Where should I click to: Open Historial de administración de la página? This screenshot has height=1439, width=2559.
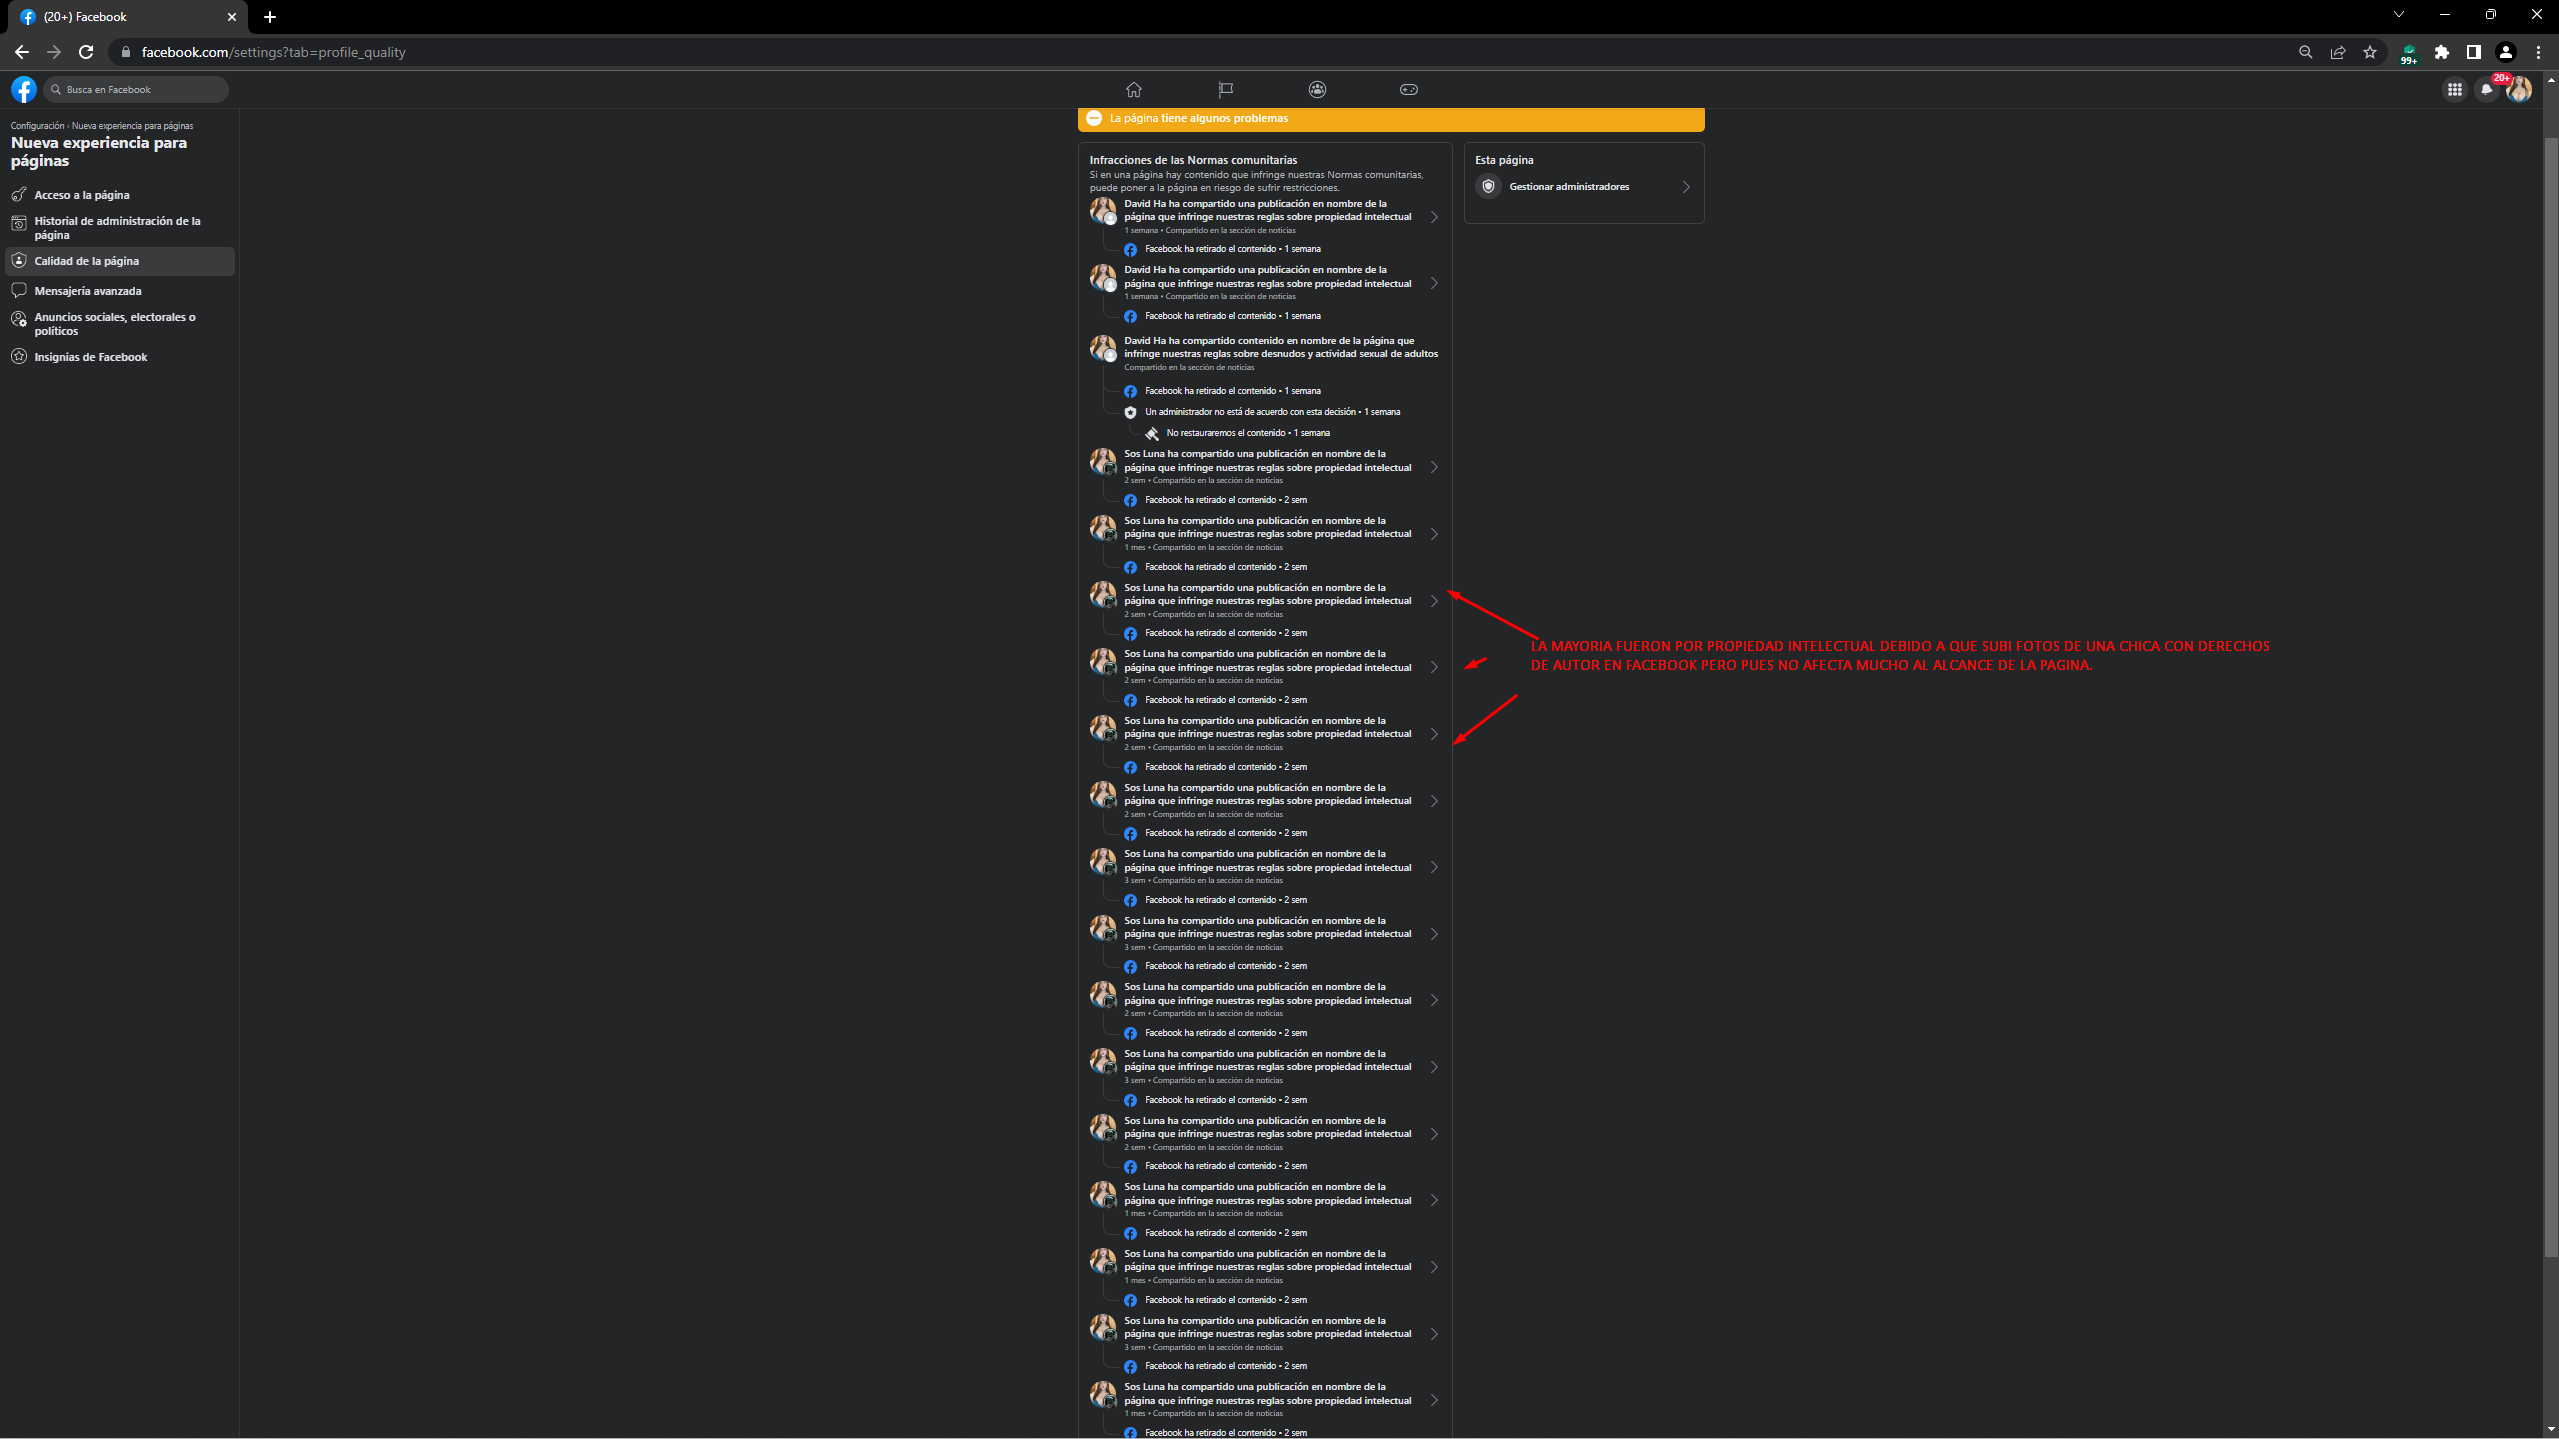point(120,228)
